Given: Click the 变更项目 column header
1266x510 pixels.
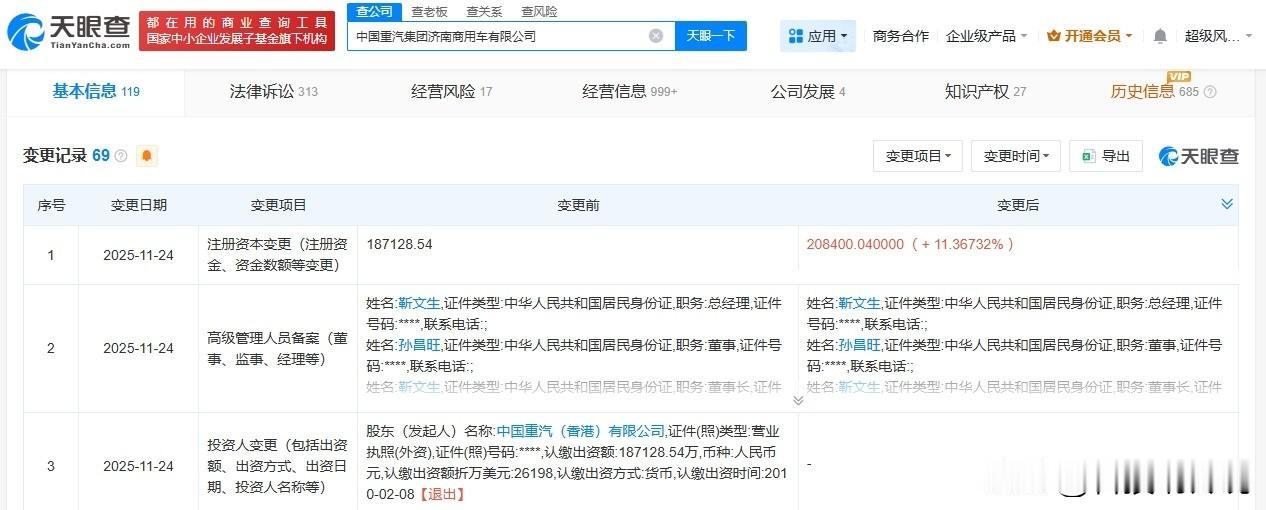Looking at the screenshot, I should pyautogui.click(x=278, y=205).
